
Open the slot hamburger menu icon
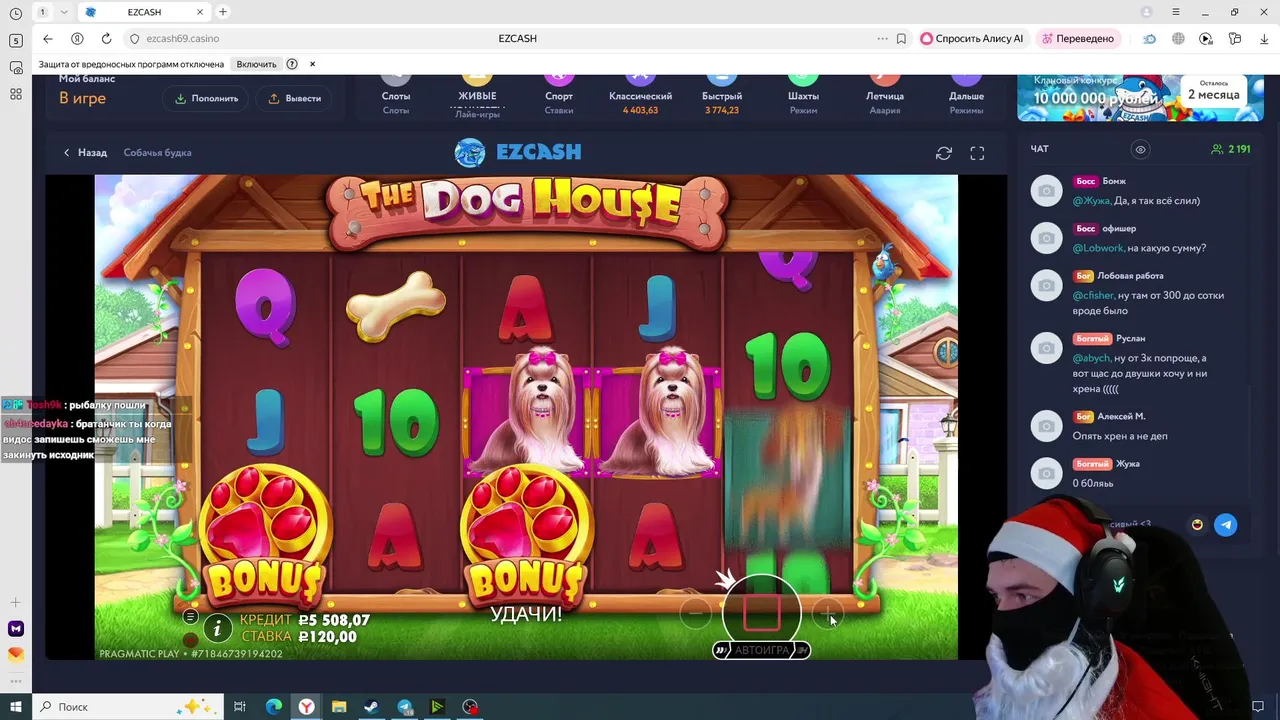pos(190,617)
